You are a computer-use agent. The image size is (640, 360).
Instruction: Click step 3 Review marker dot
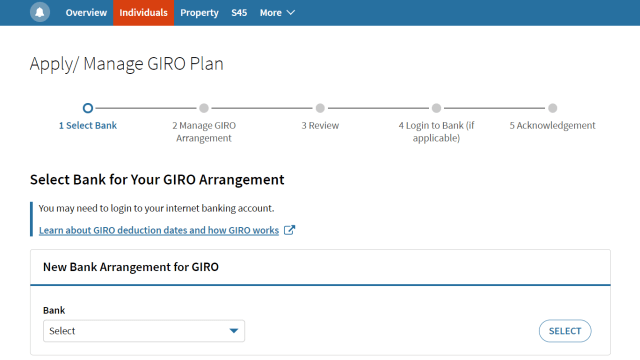(320, 108)
